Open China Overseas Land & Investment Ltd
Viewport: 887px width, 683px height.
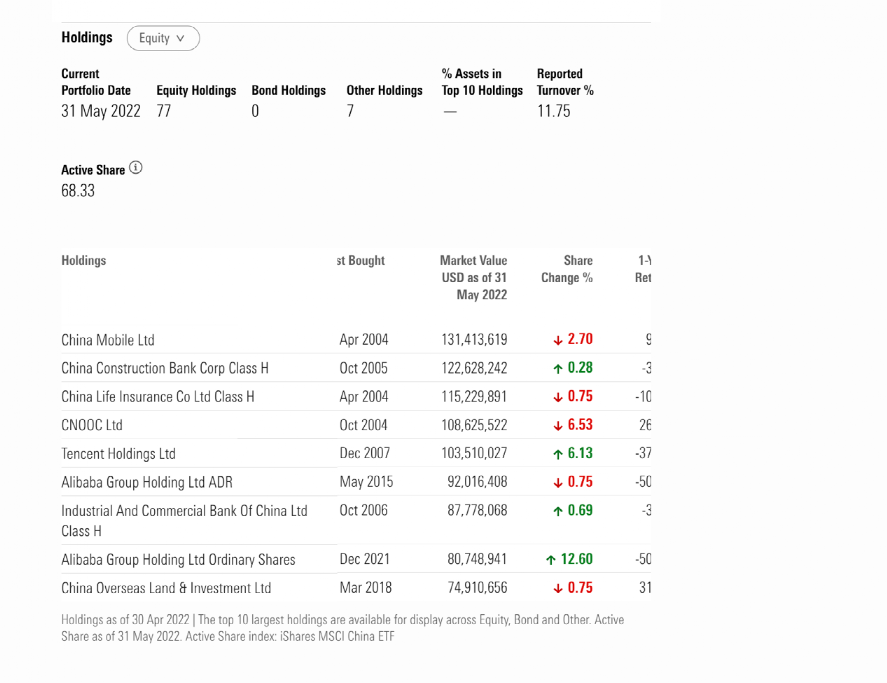pos(166,588)
